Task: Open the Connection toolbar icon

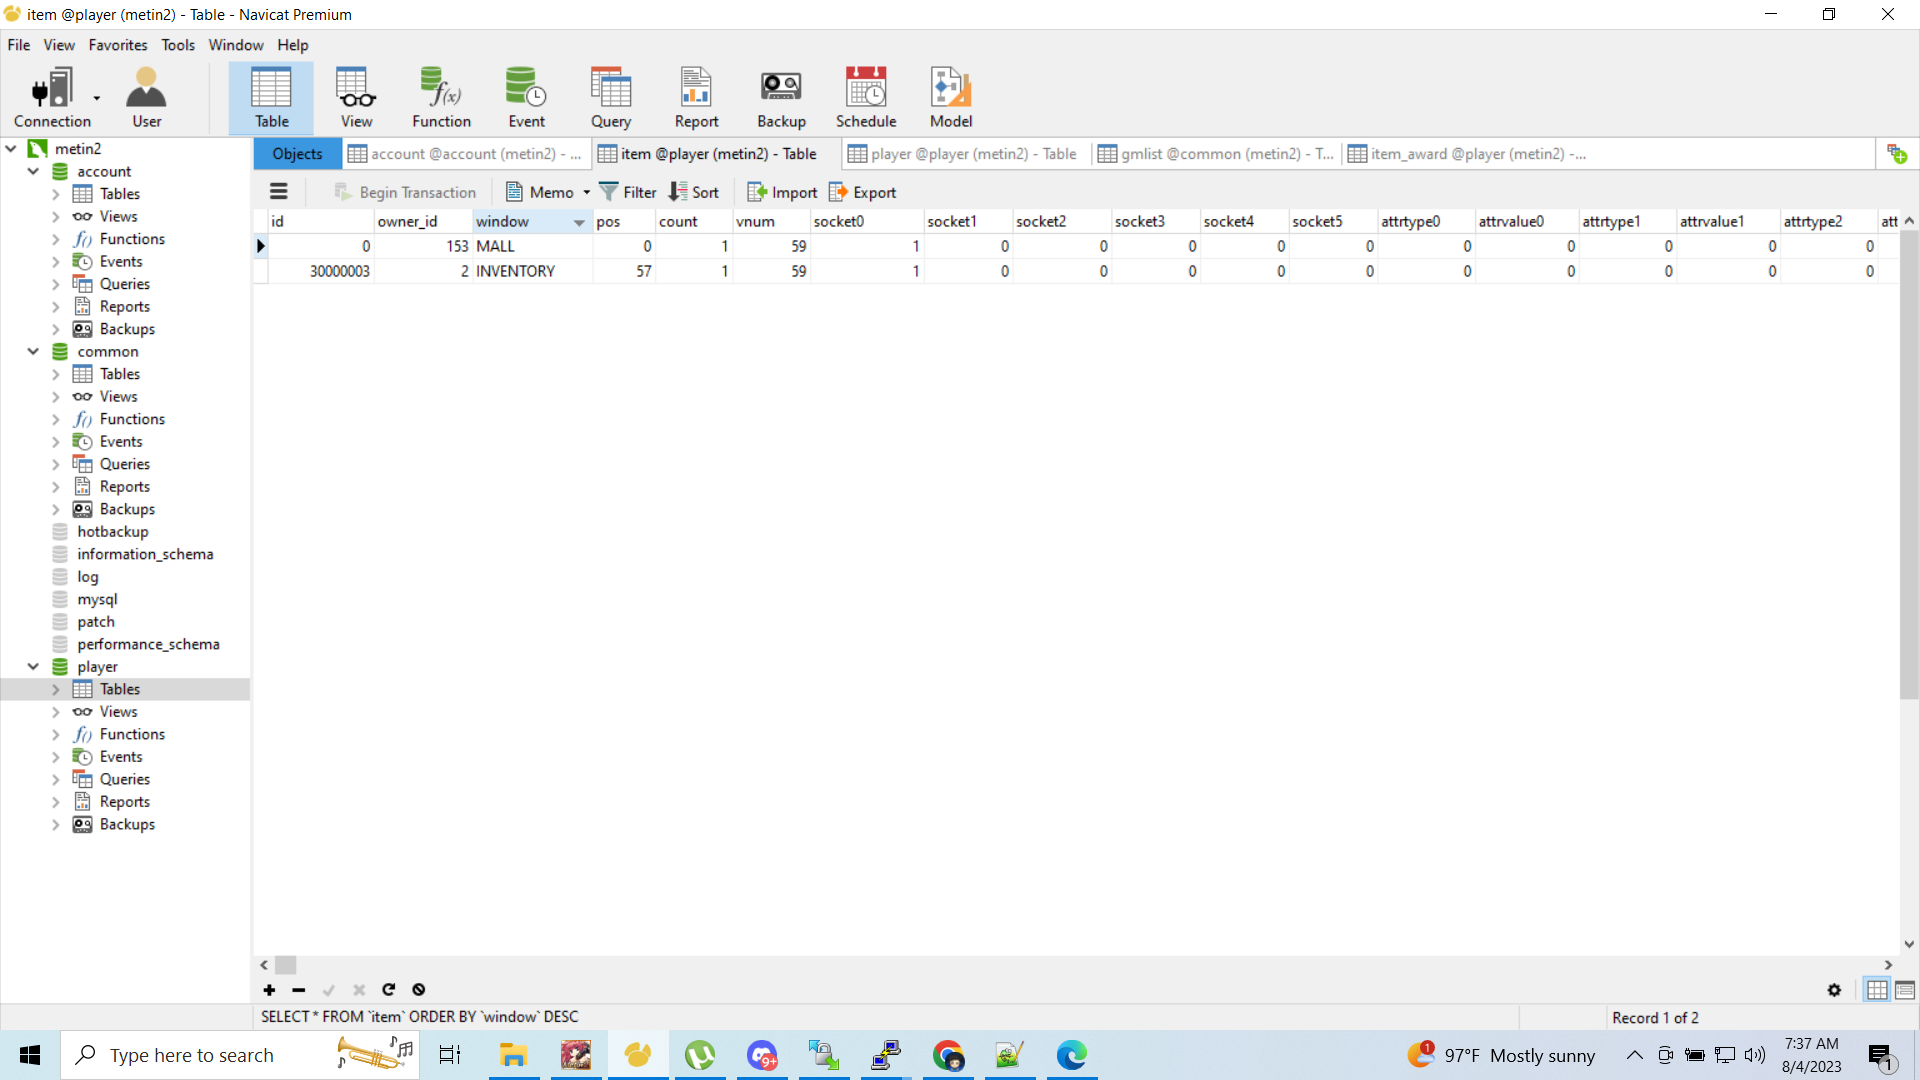Action: [52, 97]
